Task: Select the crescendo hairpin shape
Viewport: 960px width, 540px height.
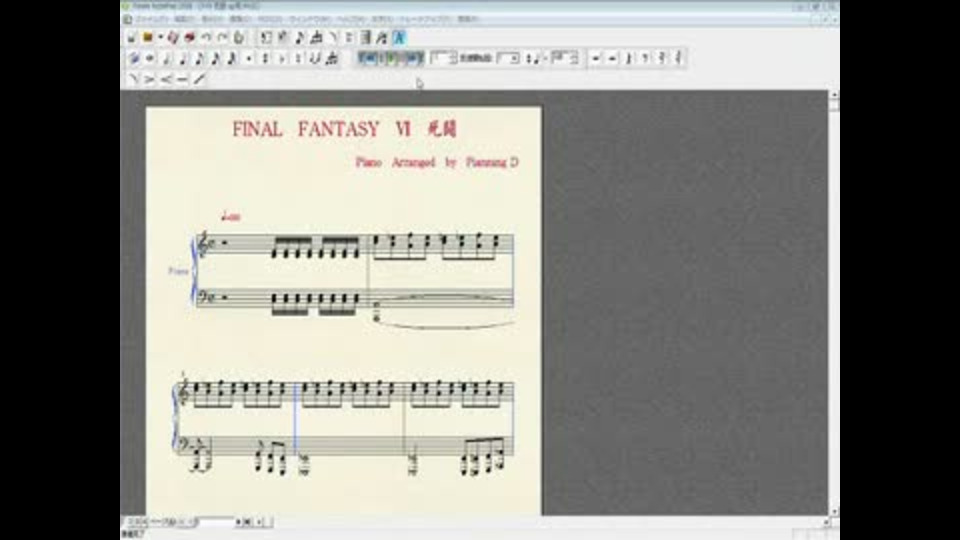Action: (x=166, y=79)
